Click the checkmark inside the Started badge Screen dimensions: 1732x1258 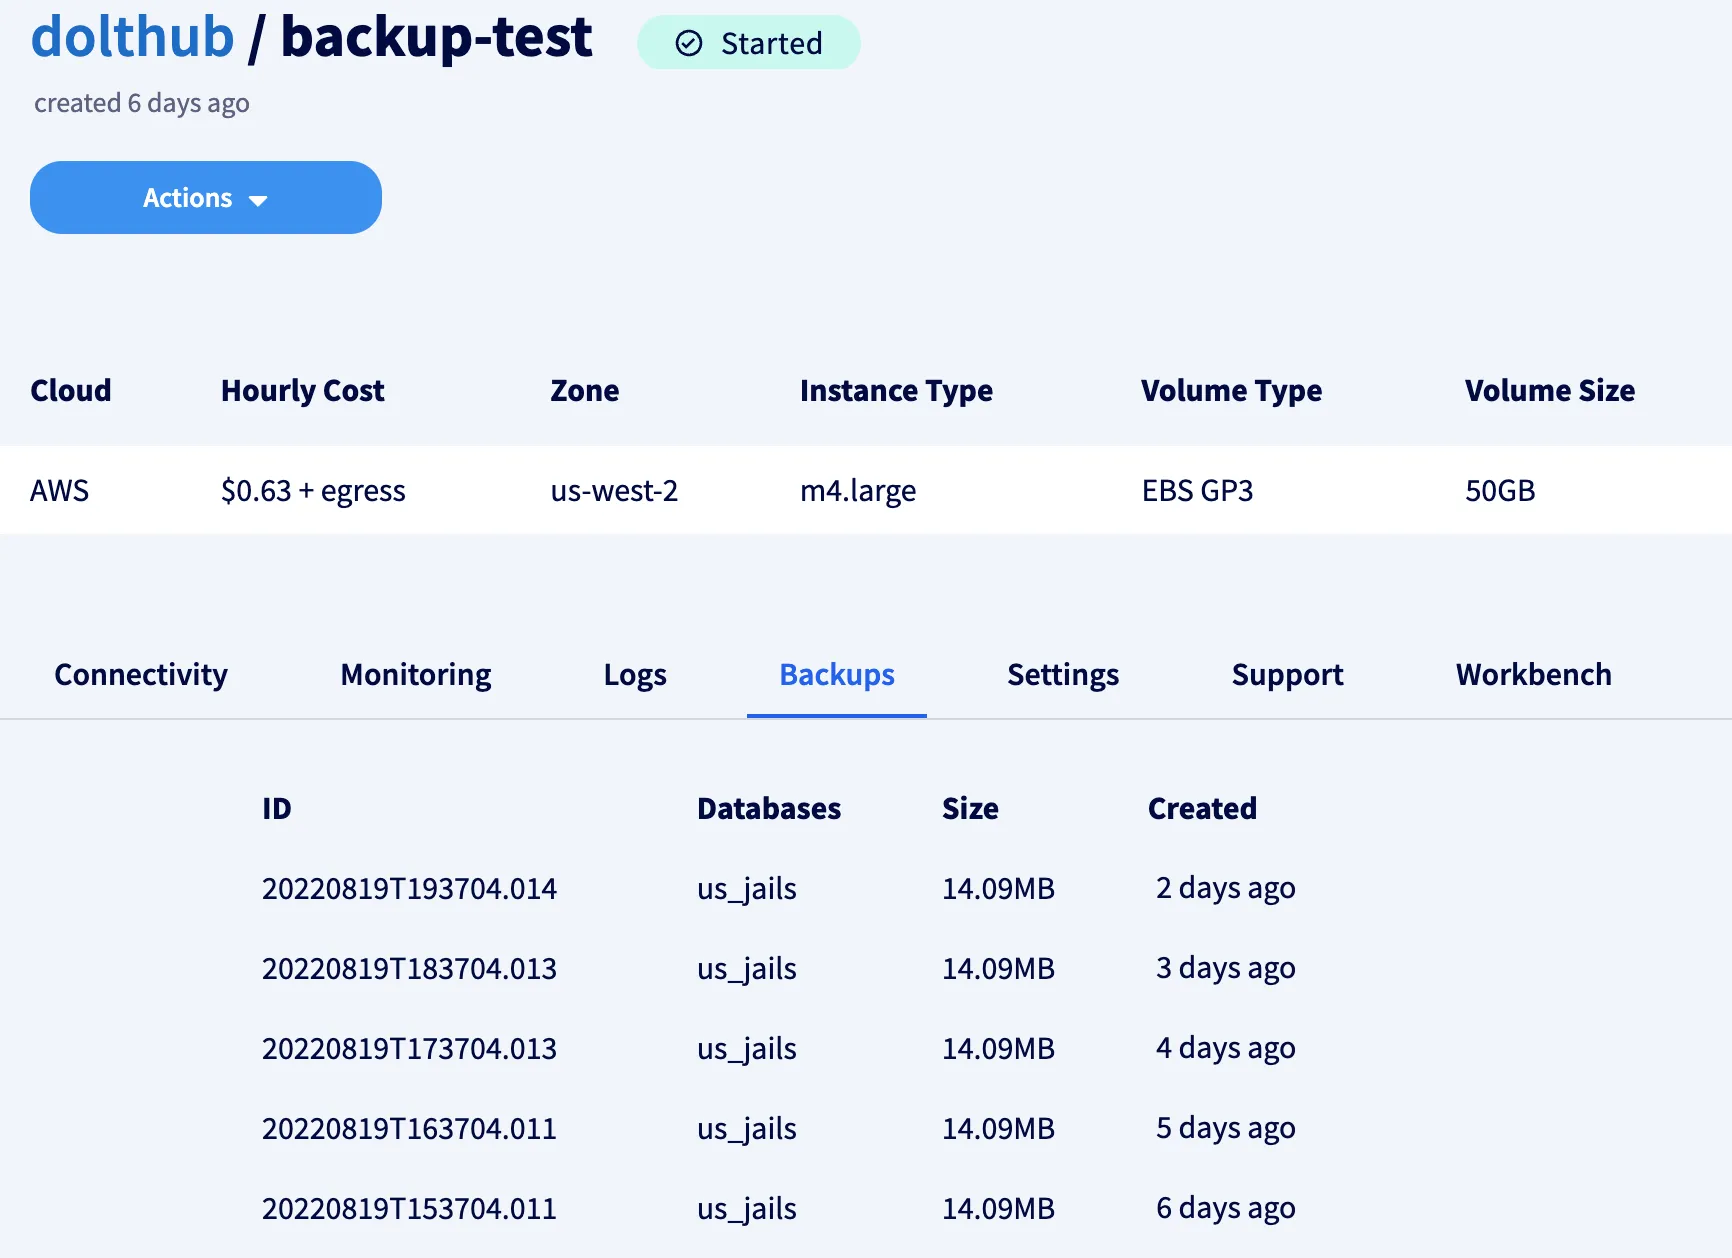(687, 43)
